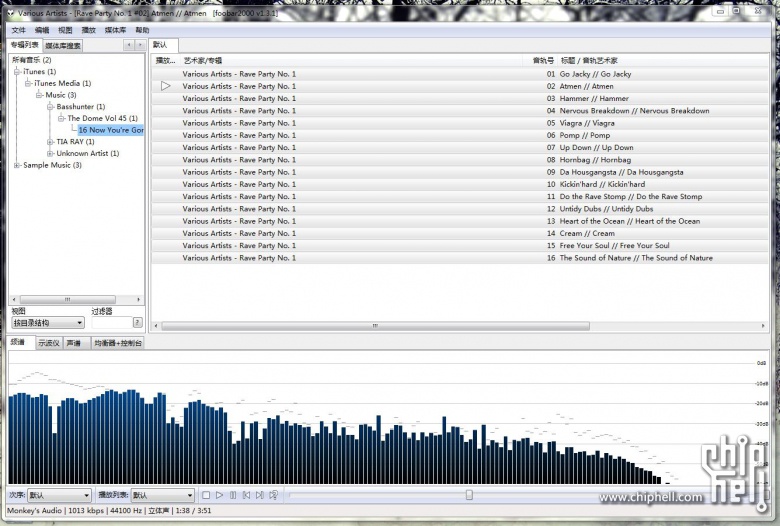Click the status bar time 1:38 / 3:51
The height and width of the screenshot is (526, 780).
(x=193, y=511)
